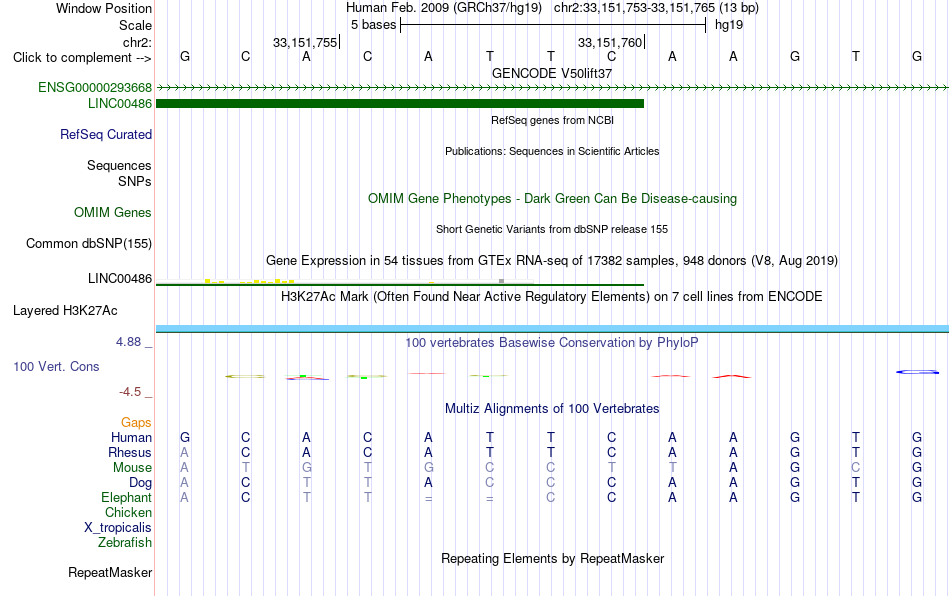
Task: Click the chr2:33,151,753-33,151,765 window position text
Action: pos(656,8)
